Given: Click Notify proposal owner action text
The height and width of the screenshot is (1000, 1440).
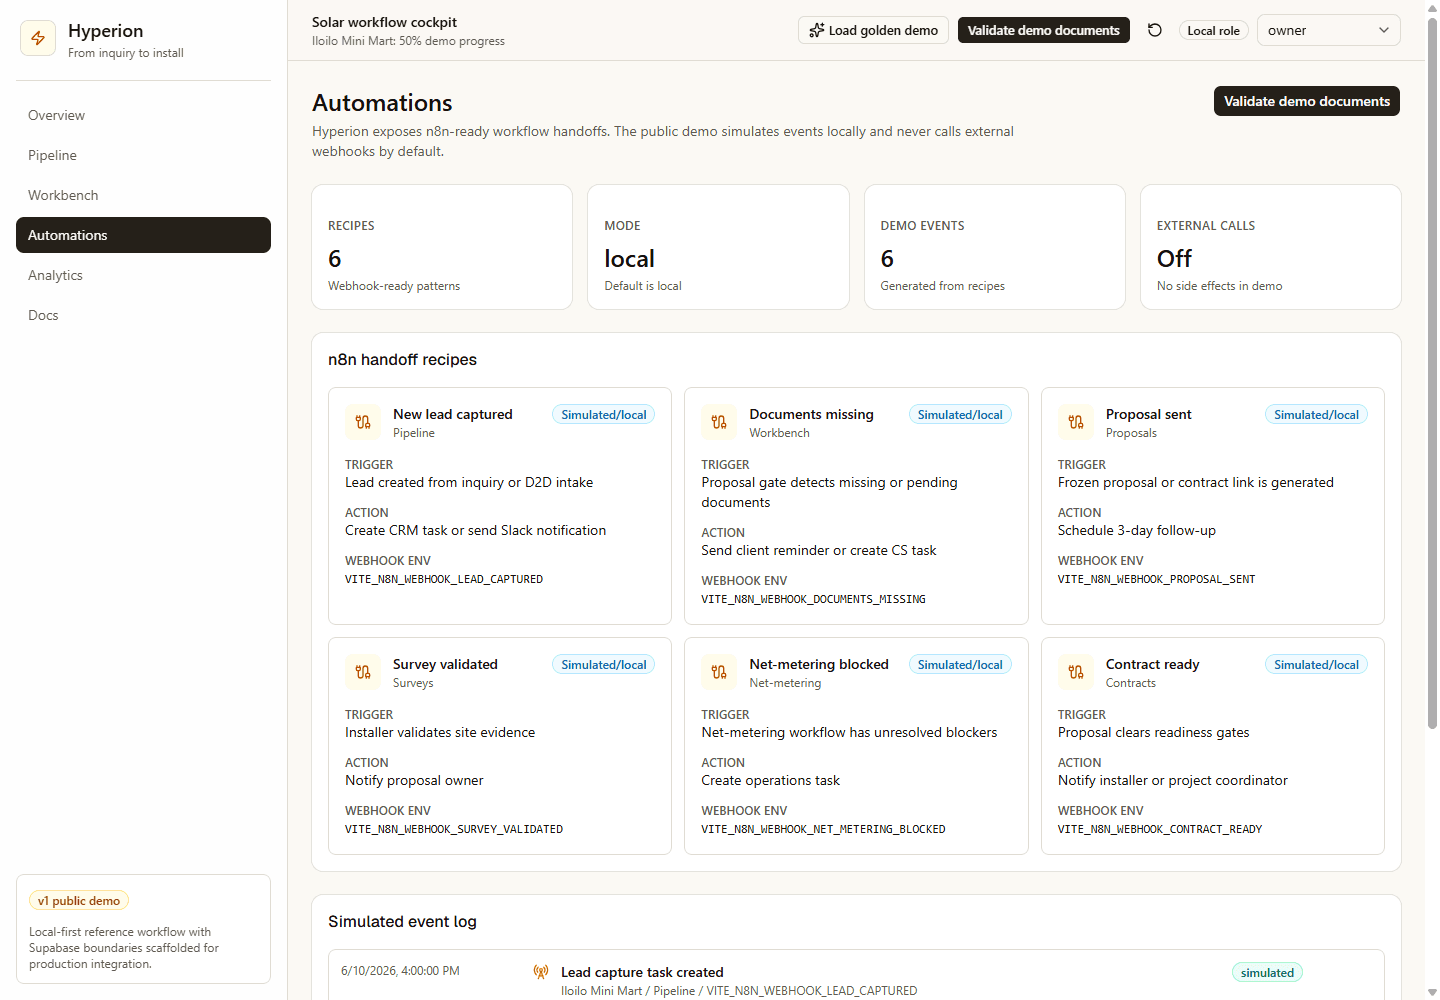Looking at the screenshot, I should pyautogui.click(x=414, y=781).
